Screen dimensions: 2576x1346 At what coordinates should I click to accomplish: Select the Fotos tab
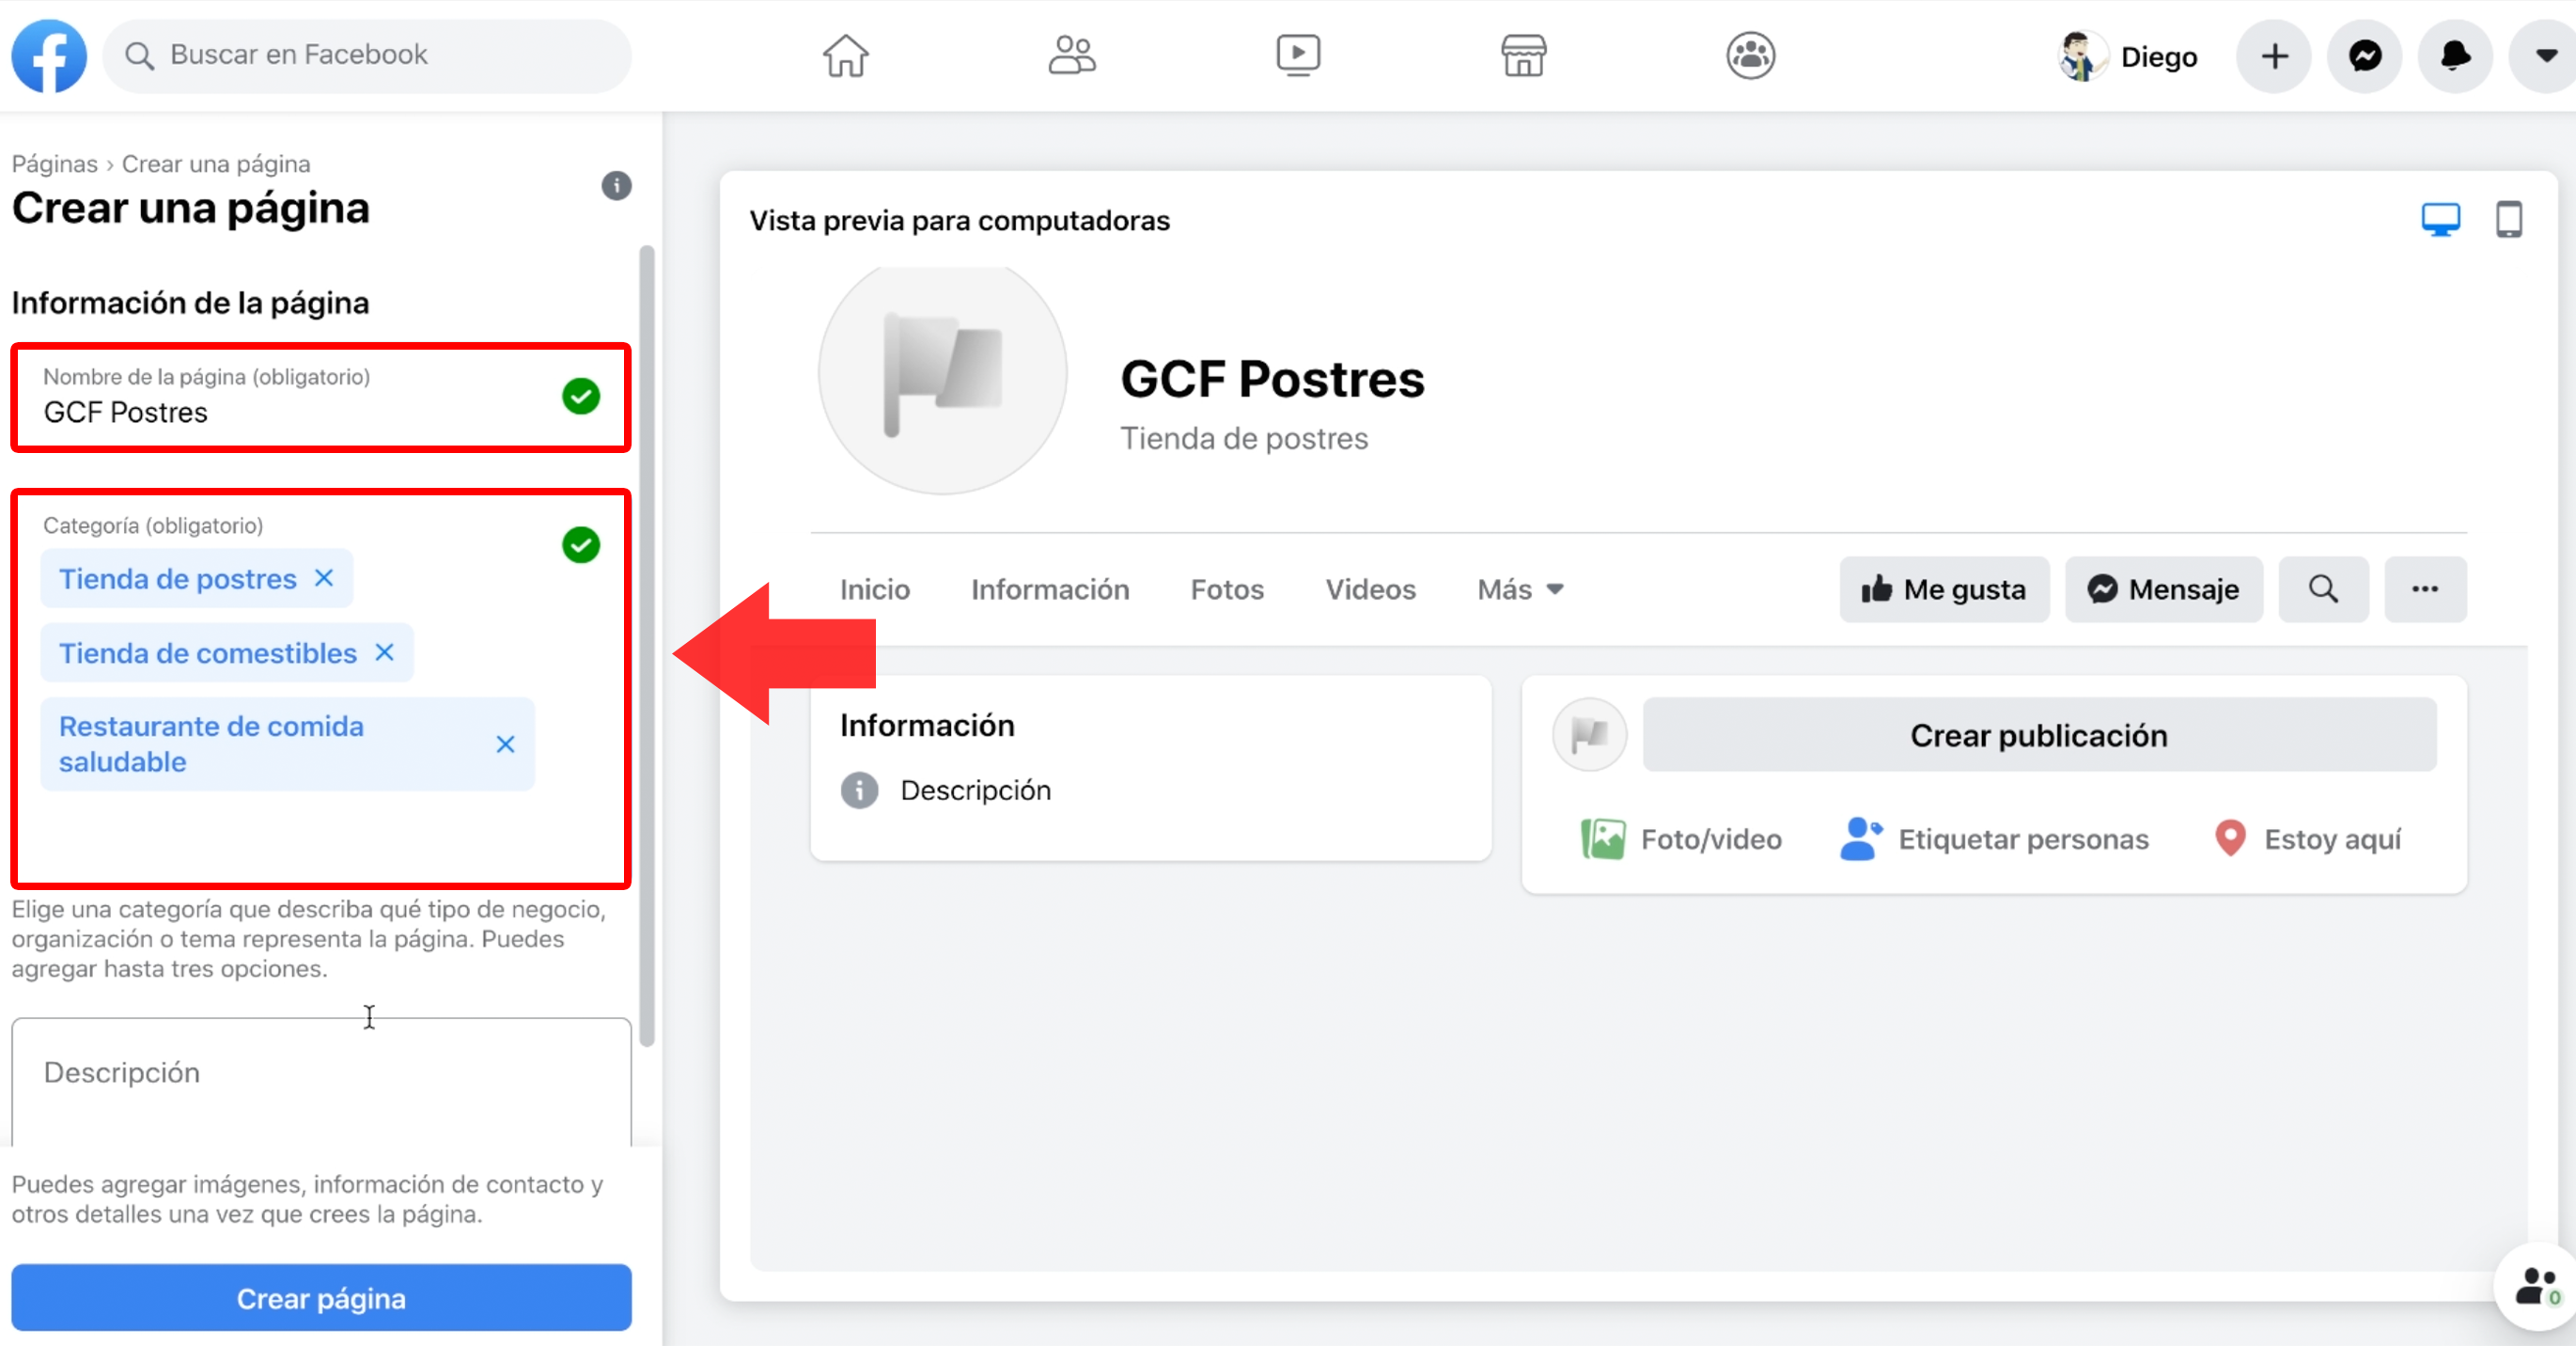tap(1227, 589)
